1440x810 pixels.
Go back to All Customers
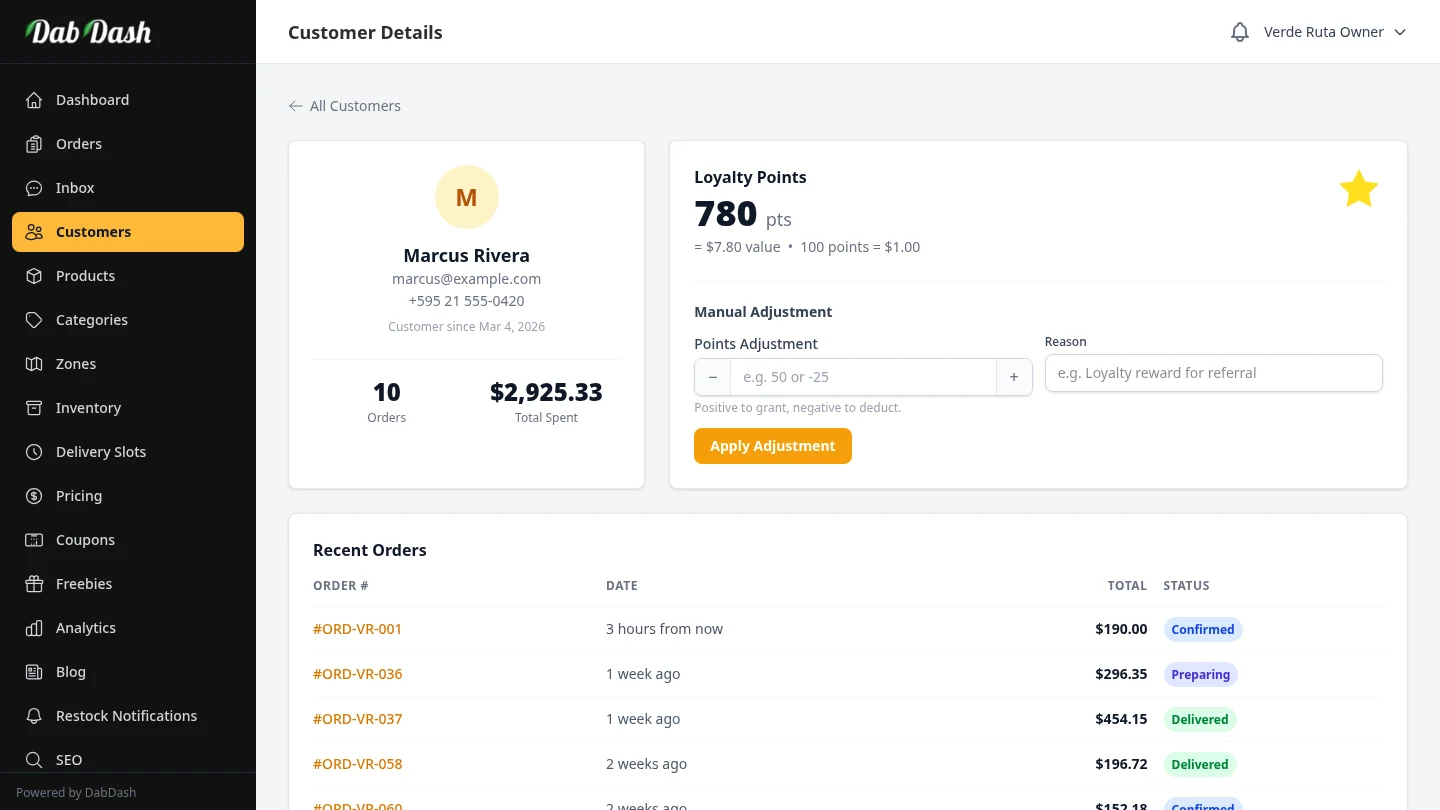click(x=345, y=106)
